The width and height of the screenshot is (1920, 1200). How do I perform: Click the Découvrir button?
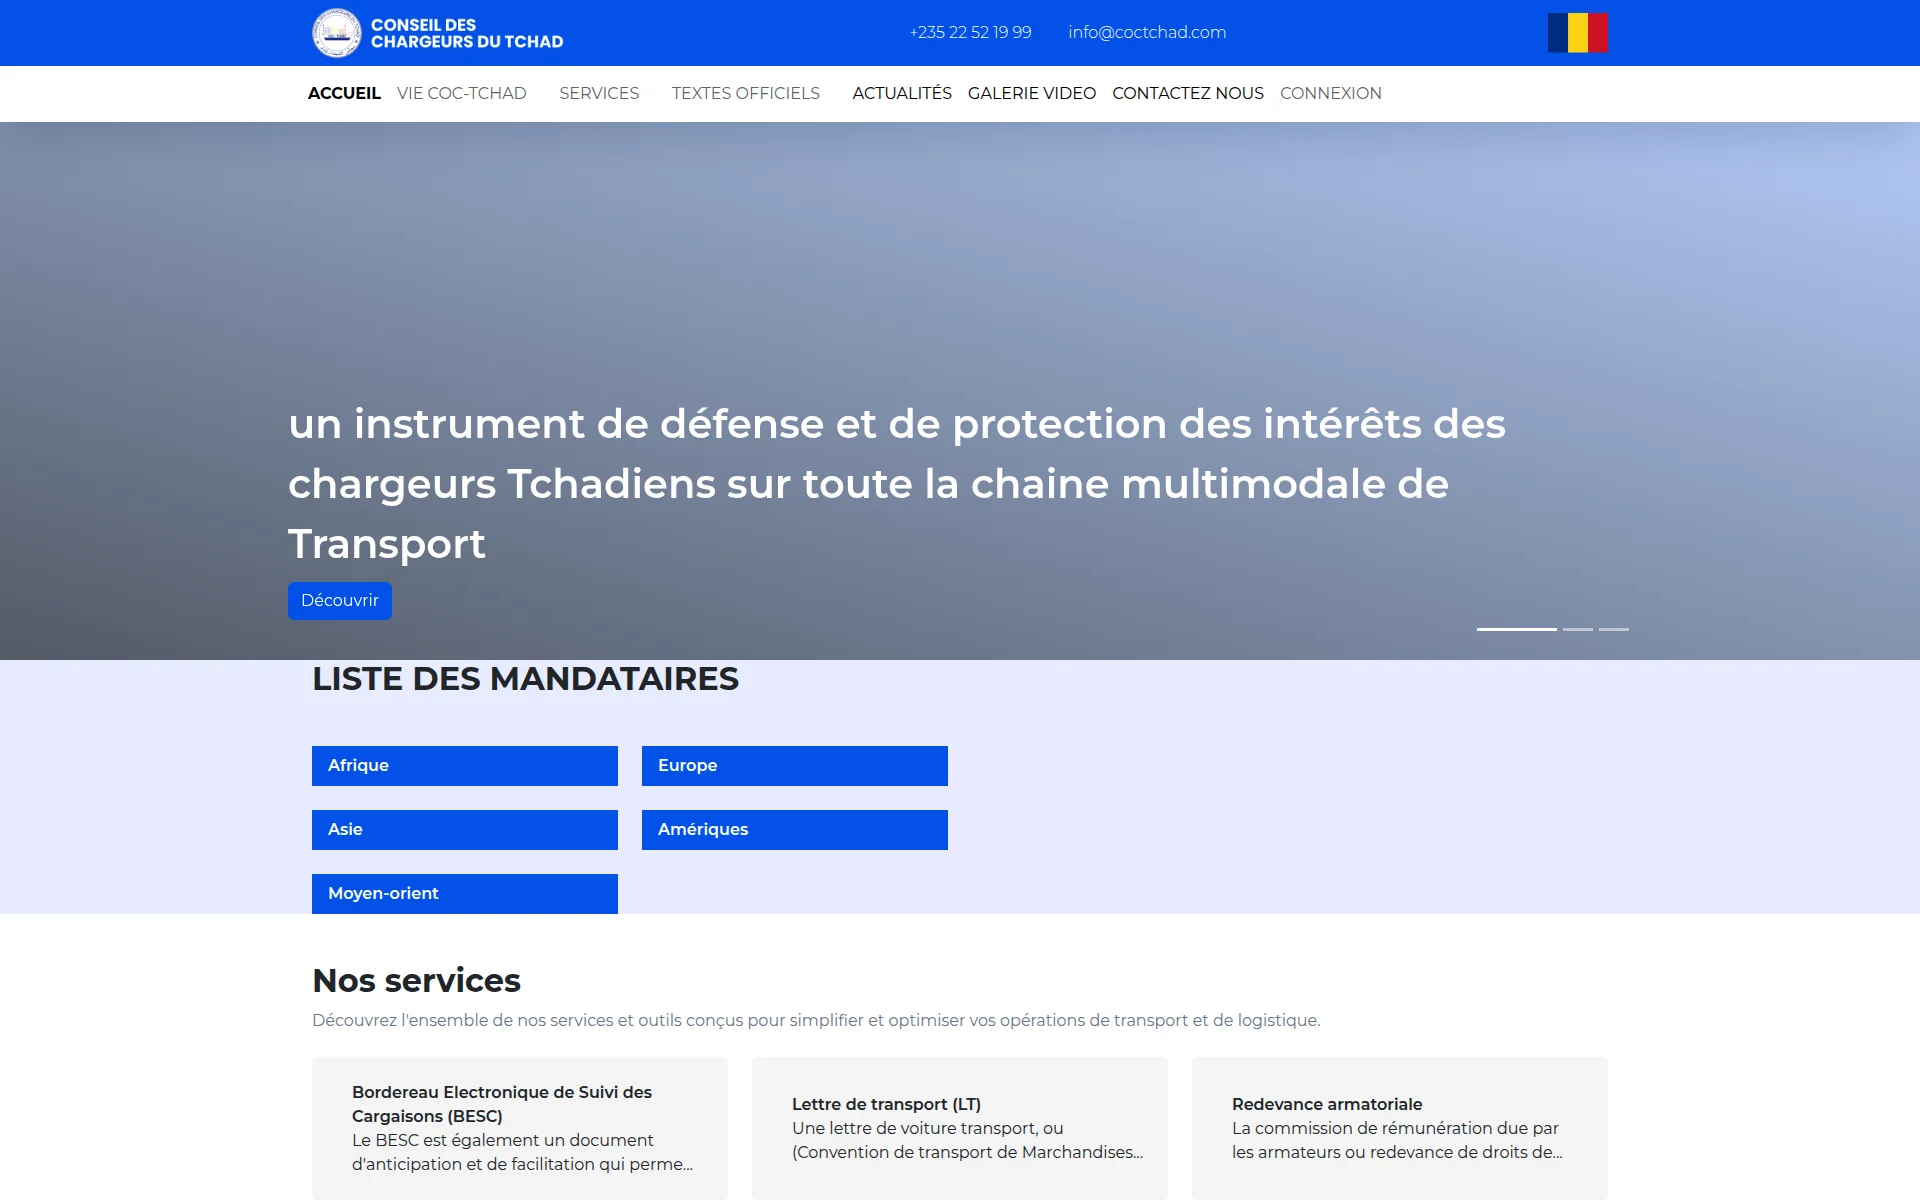coord(340,601)
